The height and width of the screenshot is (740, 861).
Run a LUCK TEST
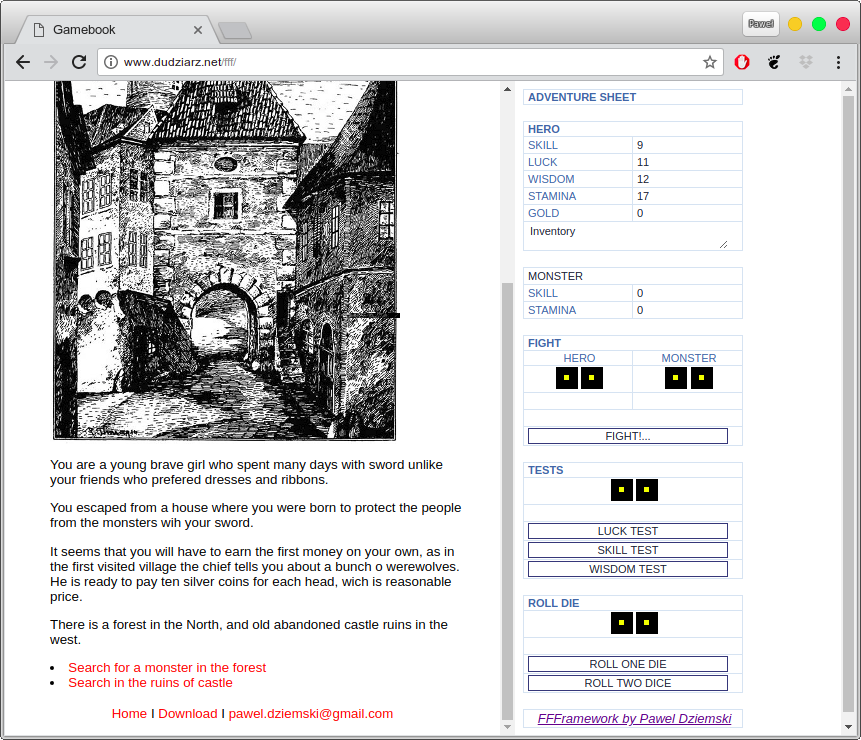628,531
